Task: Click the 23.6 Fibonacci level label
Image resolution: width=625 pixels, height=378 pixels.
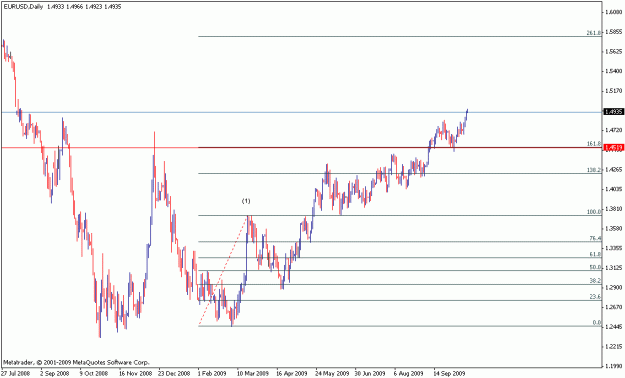Action: point(595,297)
